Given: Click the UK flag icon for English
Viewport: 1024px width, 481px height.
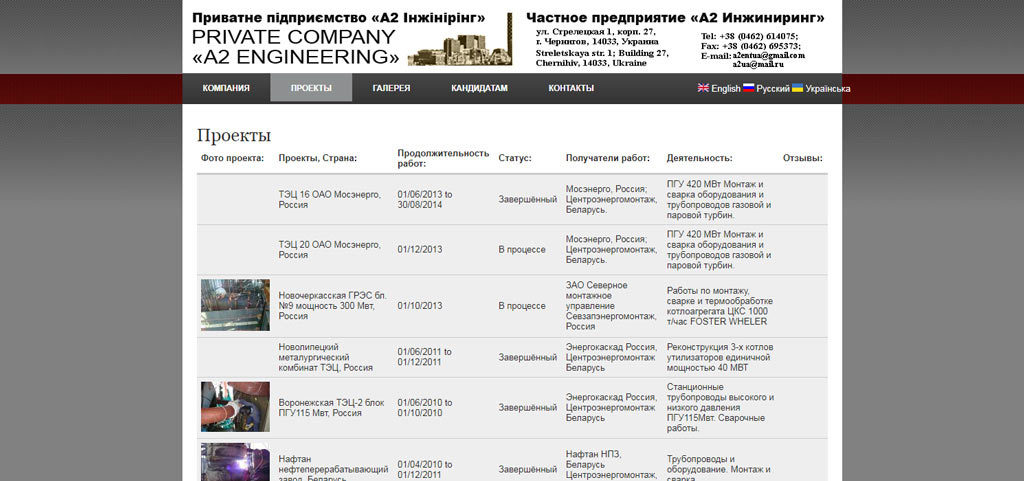Looking at the screenshot, I should click(x=703, y=88).
